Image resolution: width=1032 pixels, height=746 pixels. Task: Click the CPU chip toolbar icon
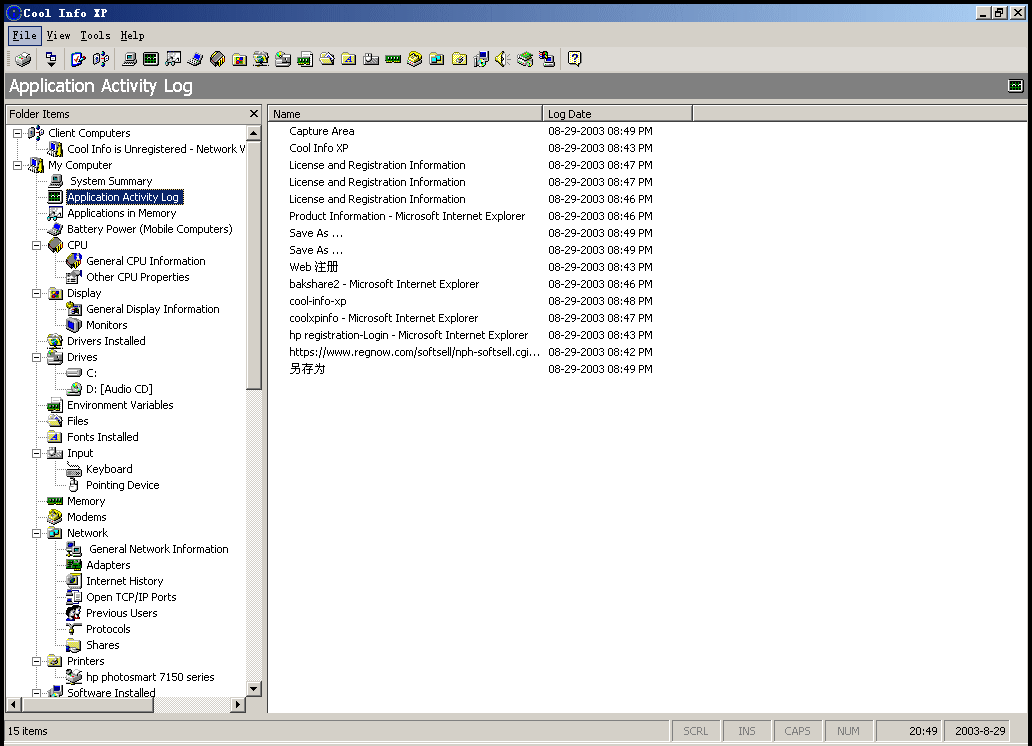[217, 59]
